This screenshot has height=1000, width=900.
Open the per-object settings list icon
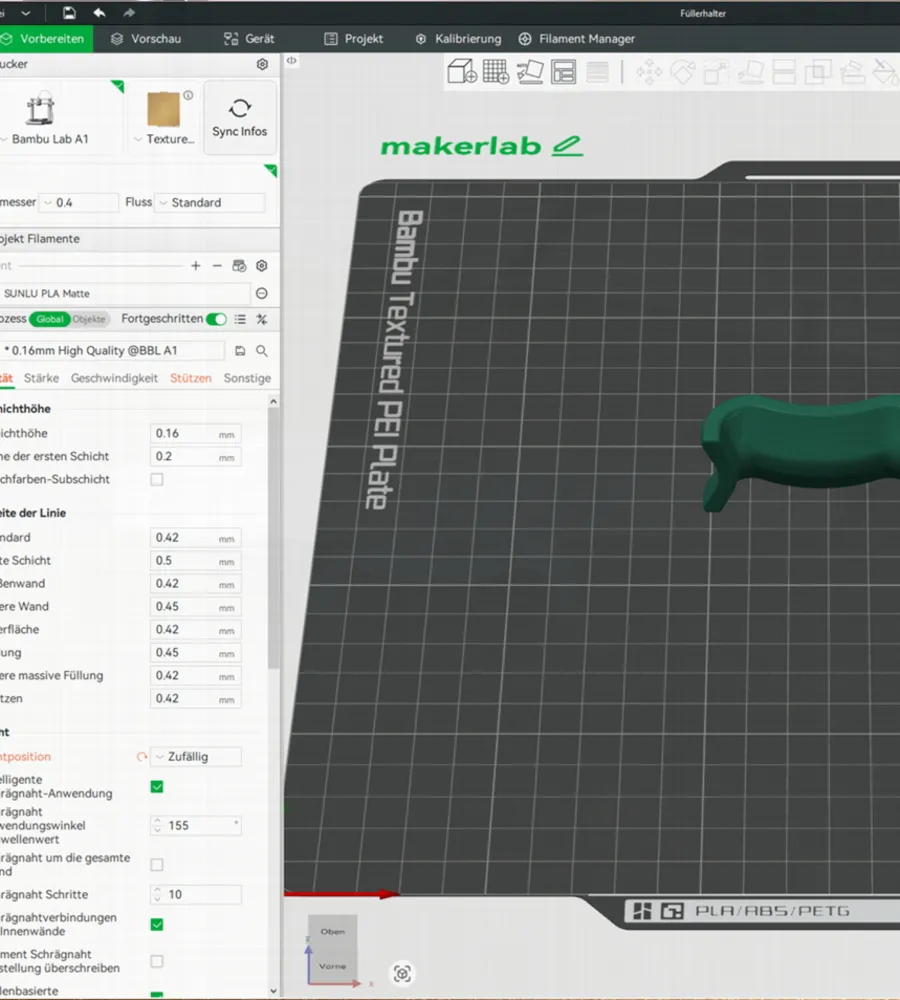pos(240,319)
